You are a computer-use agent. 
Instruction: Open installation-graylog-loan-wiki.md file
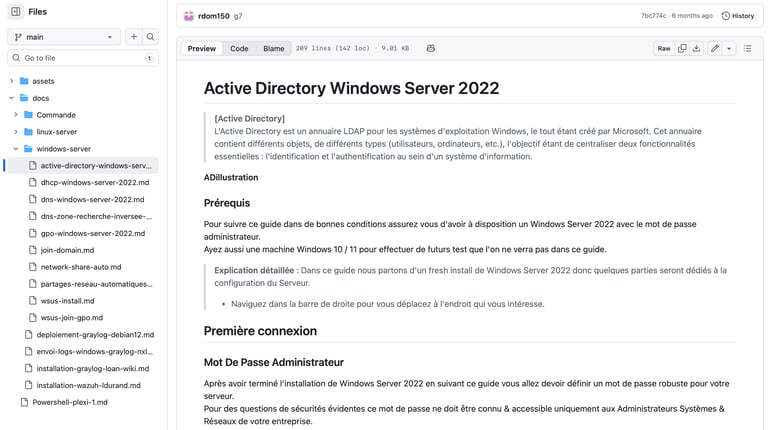(x=93, y=368)
